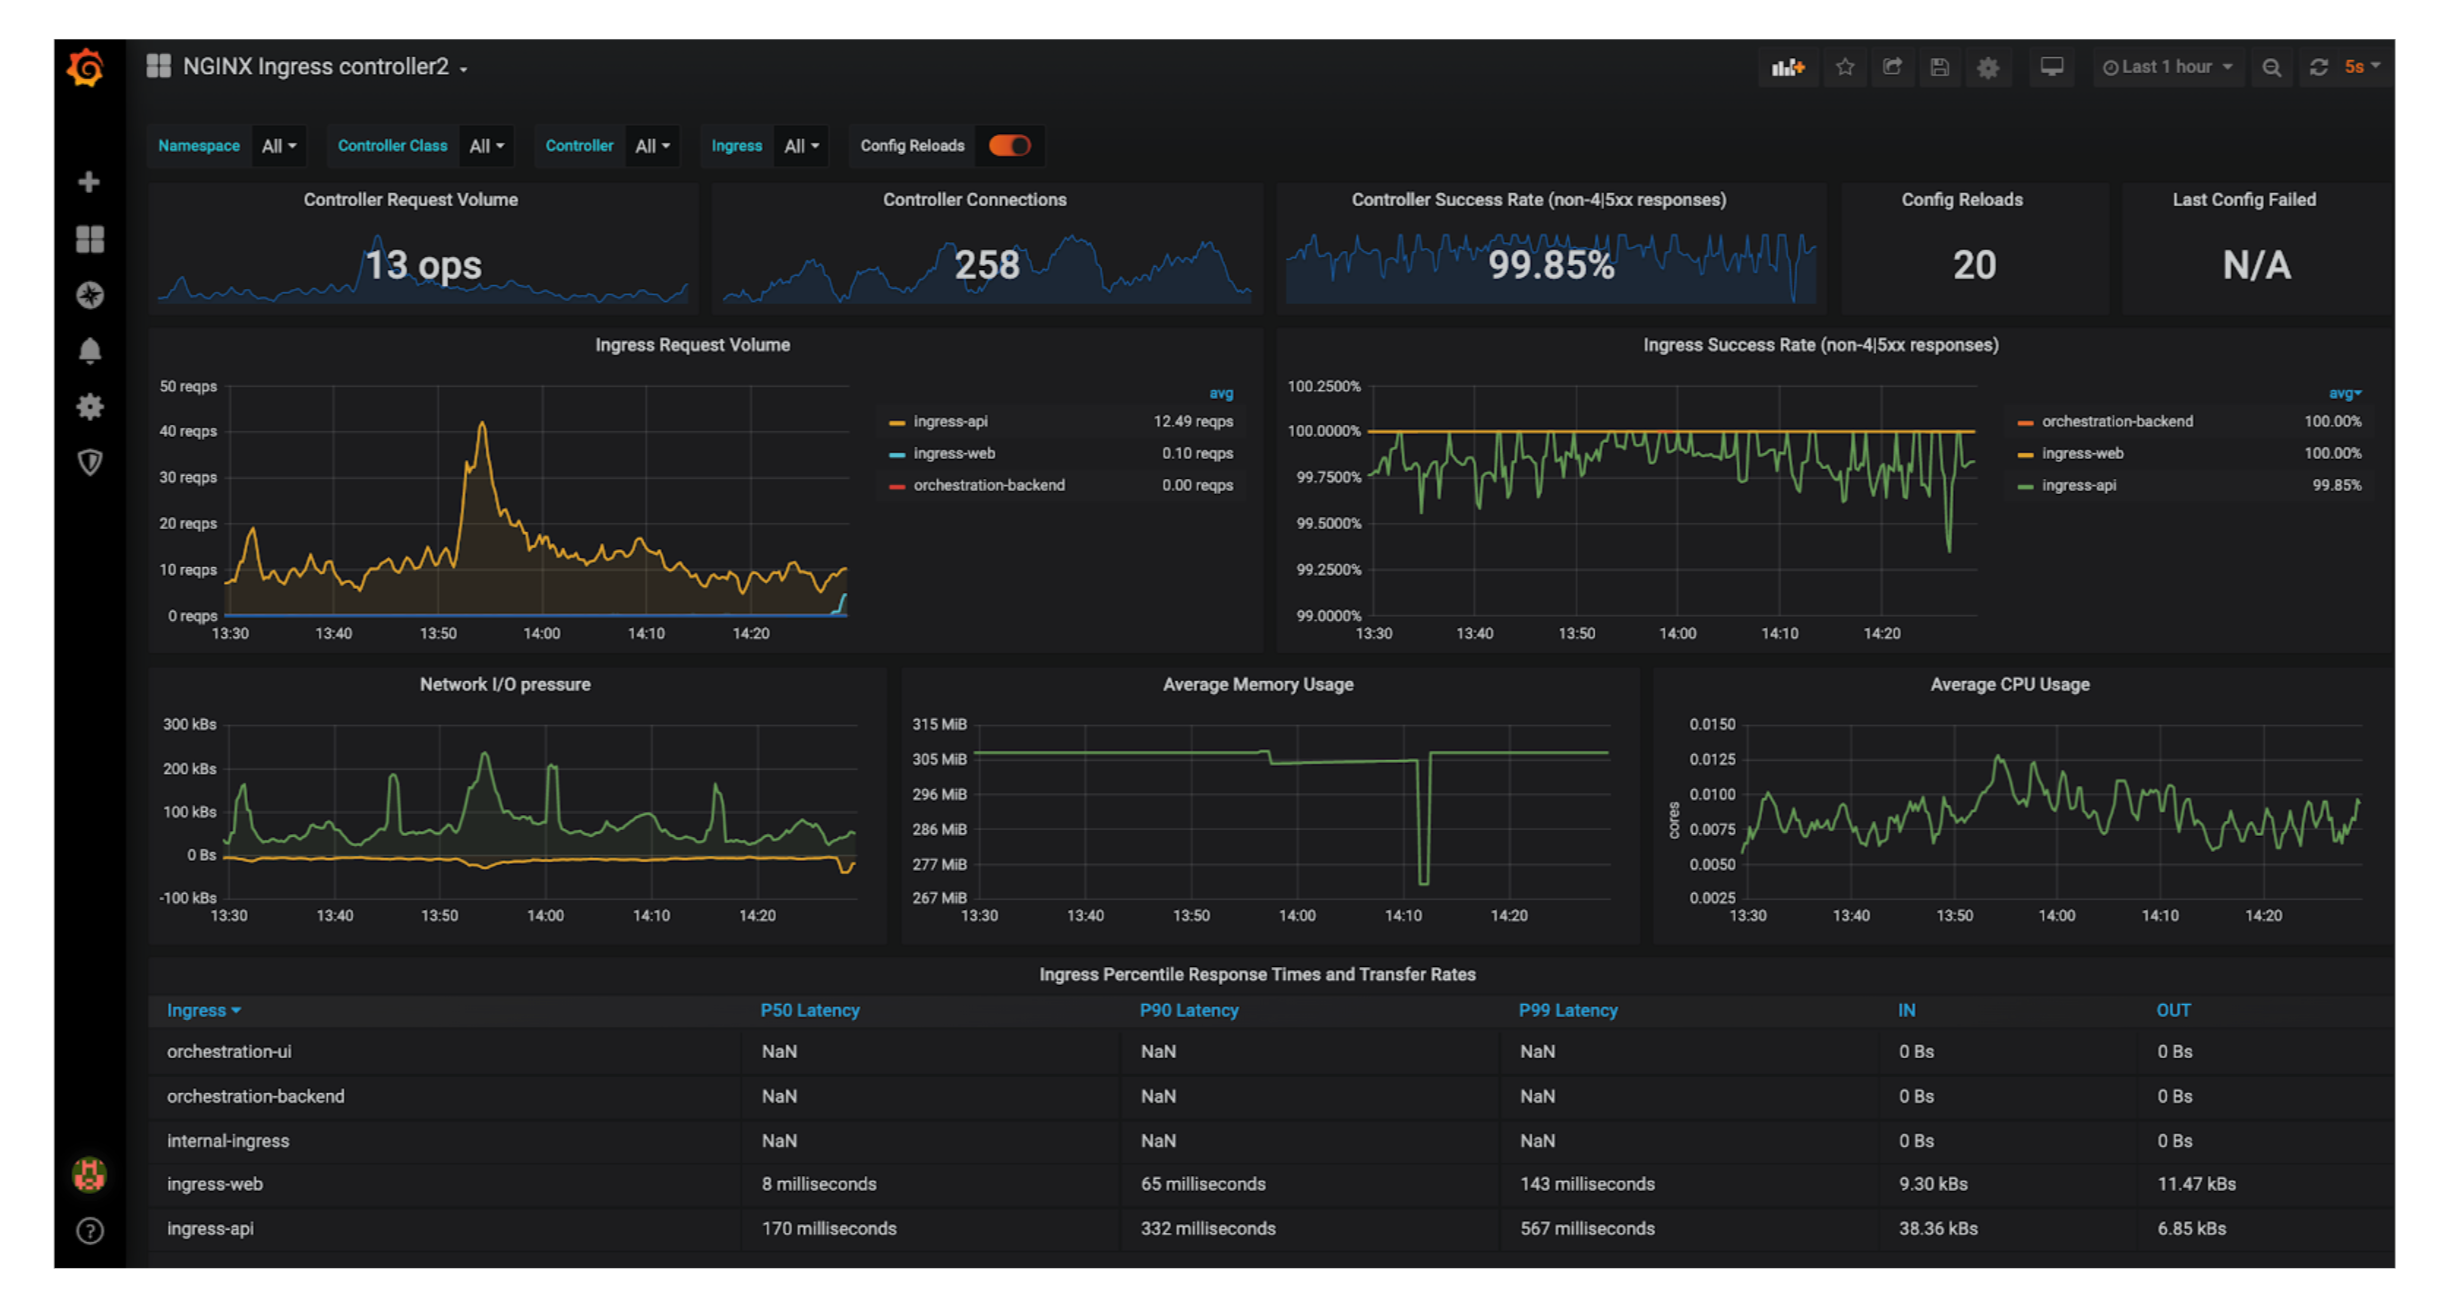Click the Add panel icon

1787,67
